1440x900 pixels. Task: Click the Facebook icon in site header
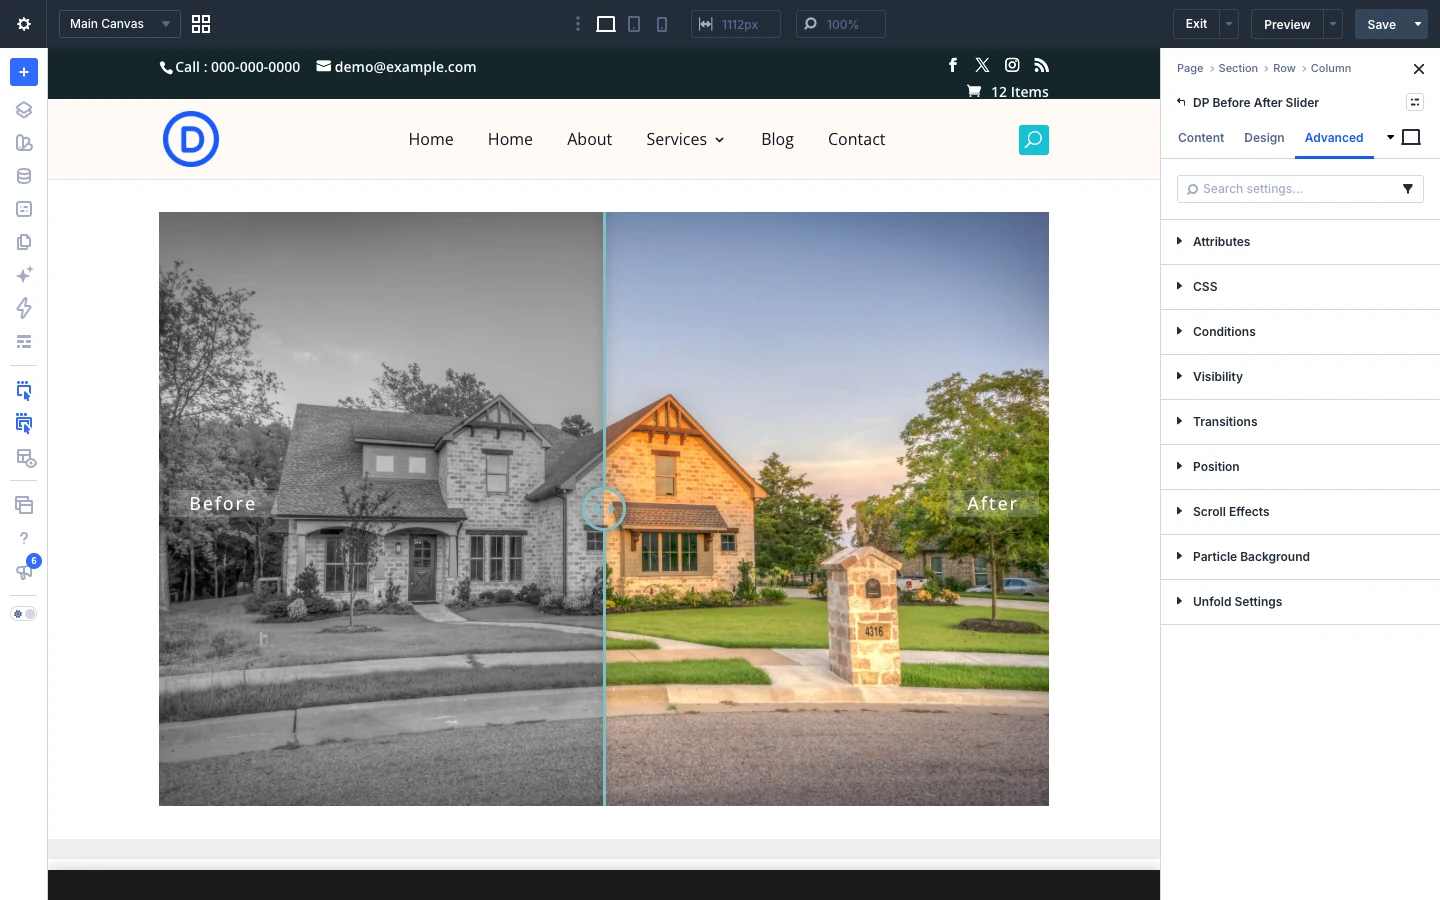coord(953,65)
